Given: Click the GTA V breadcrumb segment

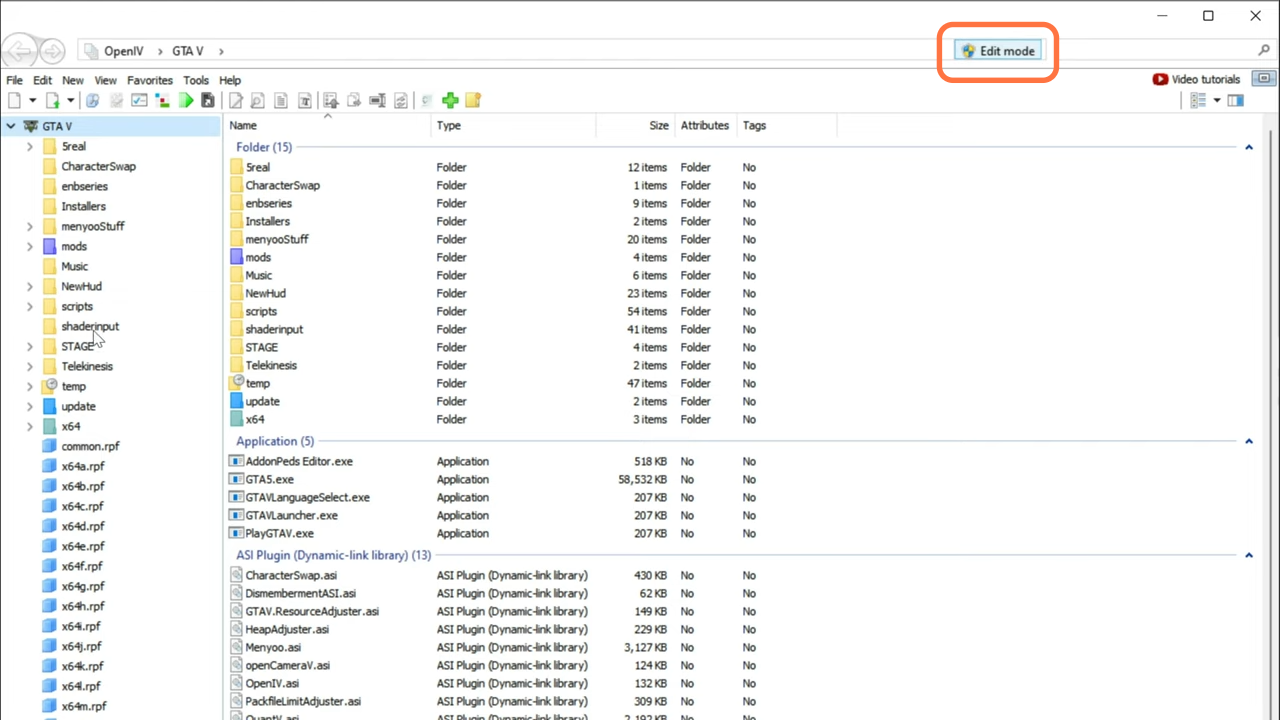Looking at the screenshot, I should coord(190,51).
